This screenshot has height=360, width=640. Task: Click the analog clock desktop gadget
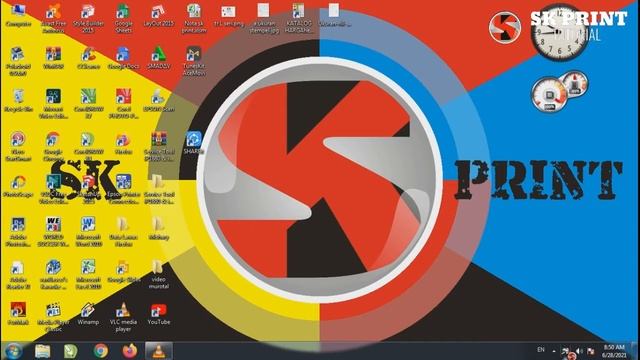pos(560,33)
